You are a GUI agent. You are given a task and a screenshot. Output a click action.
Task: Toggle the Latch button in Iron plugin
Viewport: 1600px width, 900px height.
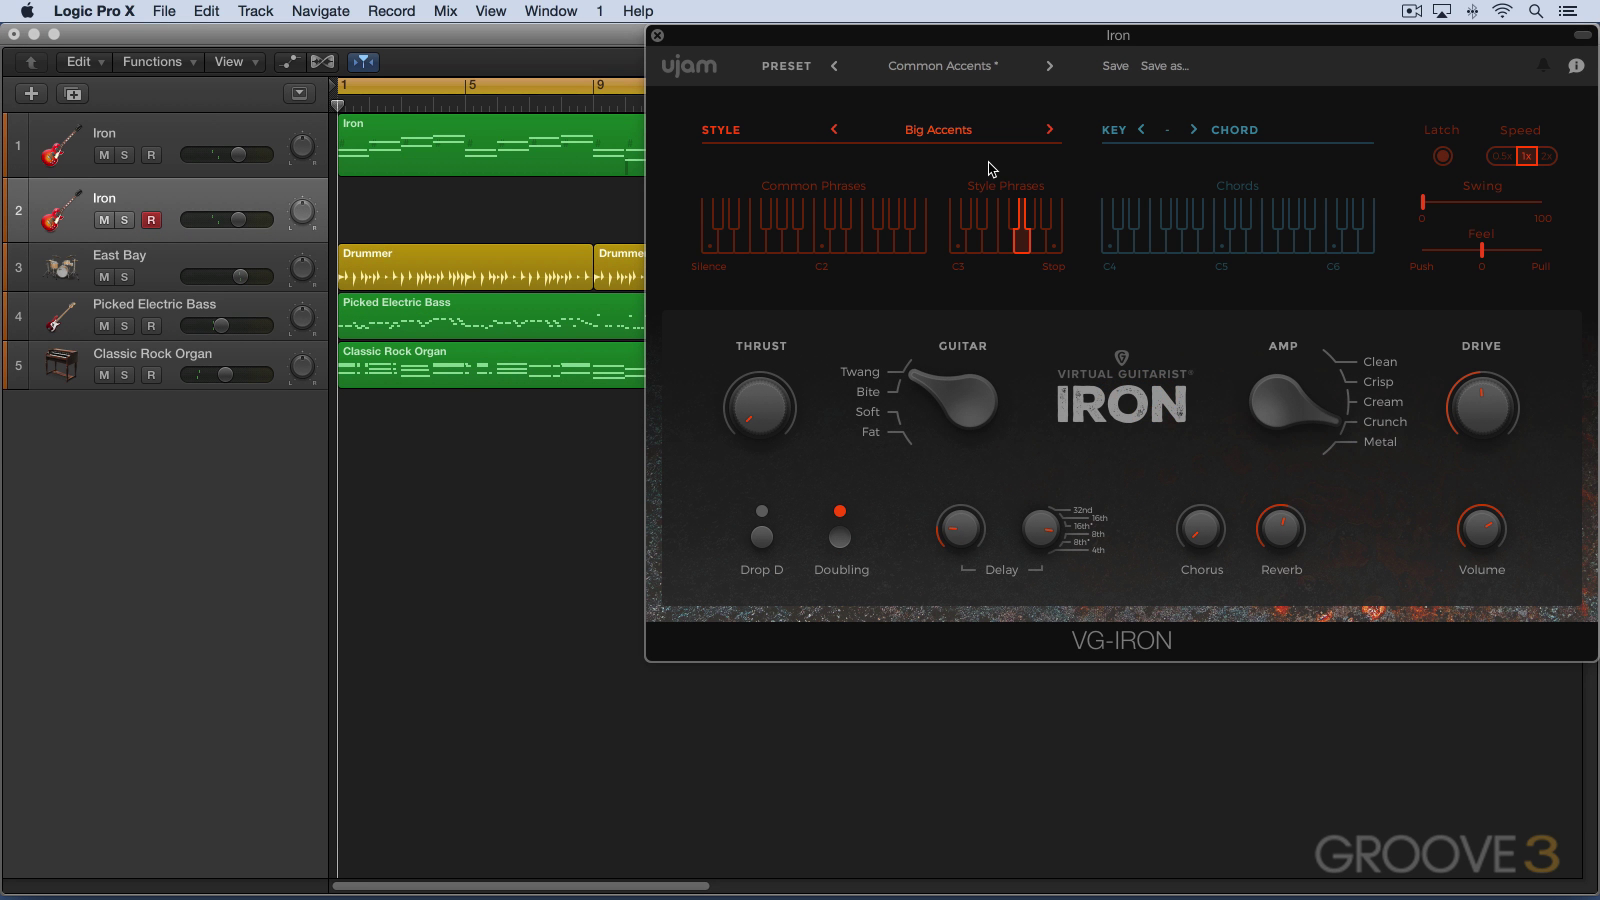pyautogui.click(x=1442, y=156)
